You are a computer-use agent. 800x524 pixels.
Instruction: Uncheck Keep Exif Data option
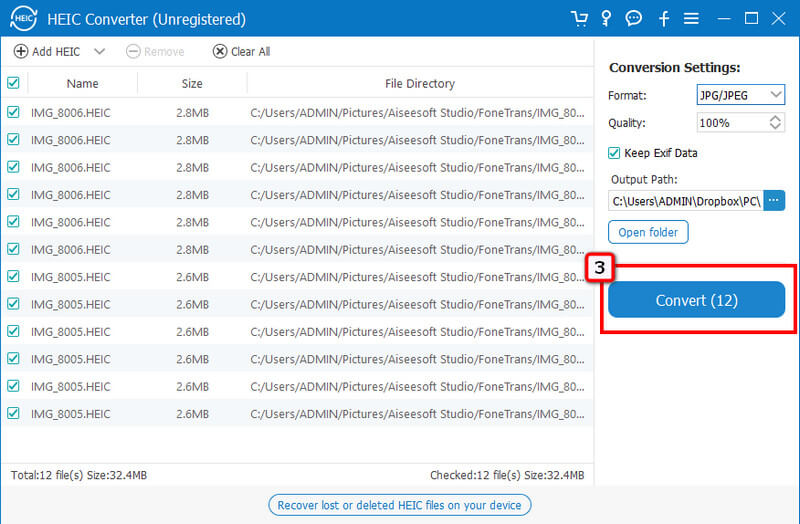(x=615, y=153)
